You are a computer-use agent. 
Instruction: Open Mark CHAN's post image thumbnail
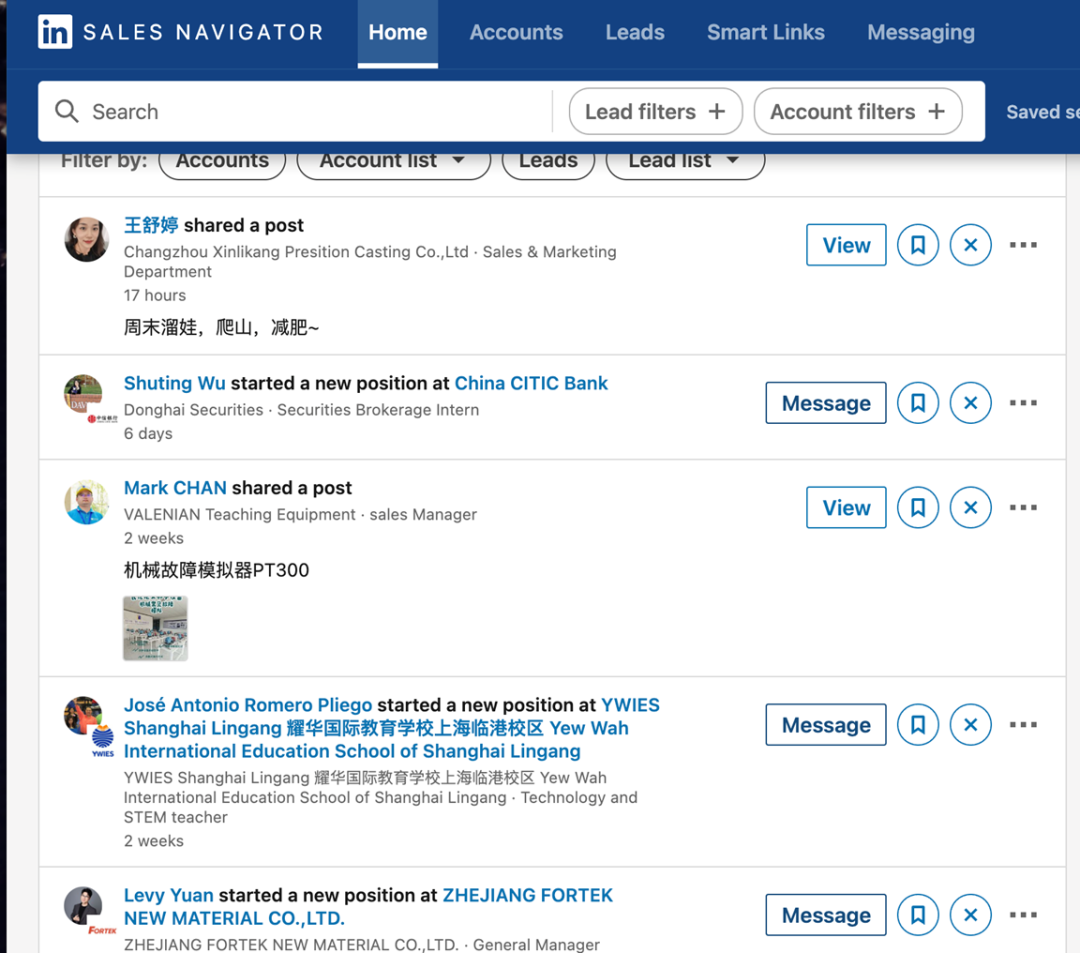[x=156, y=628]
